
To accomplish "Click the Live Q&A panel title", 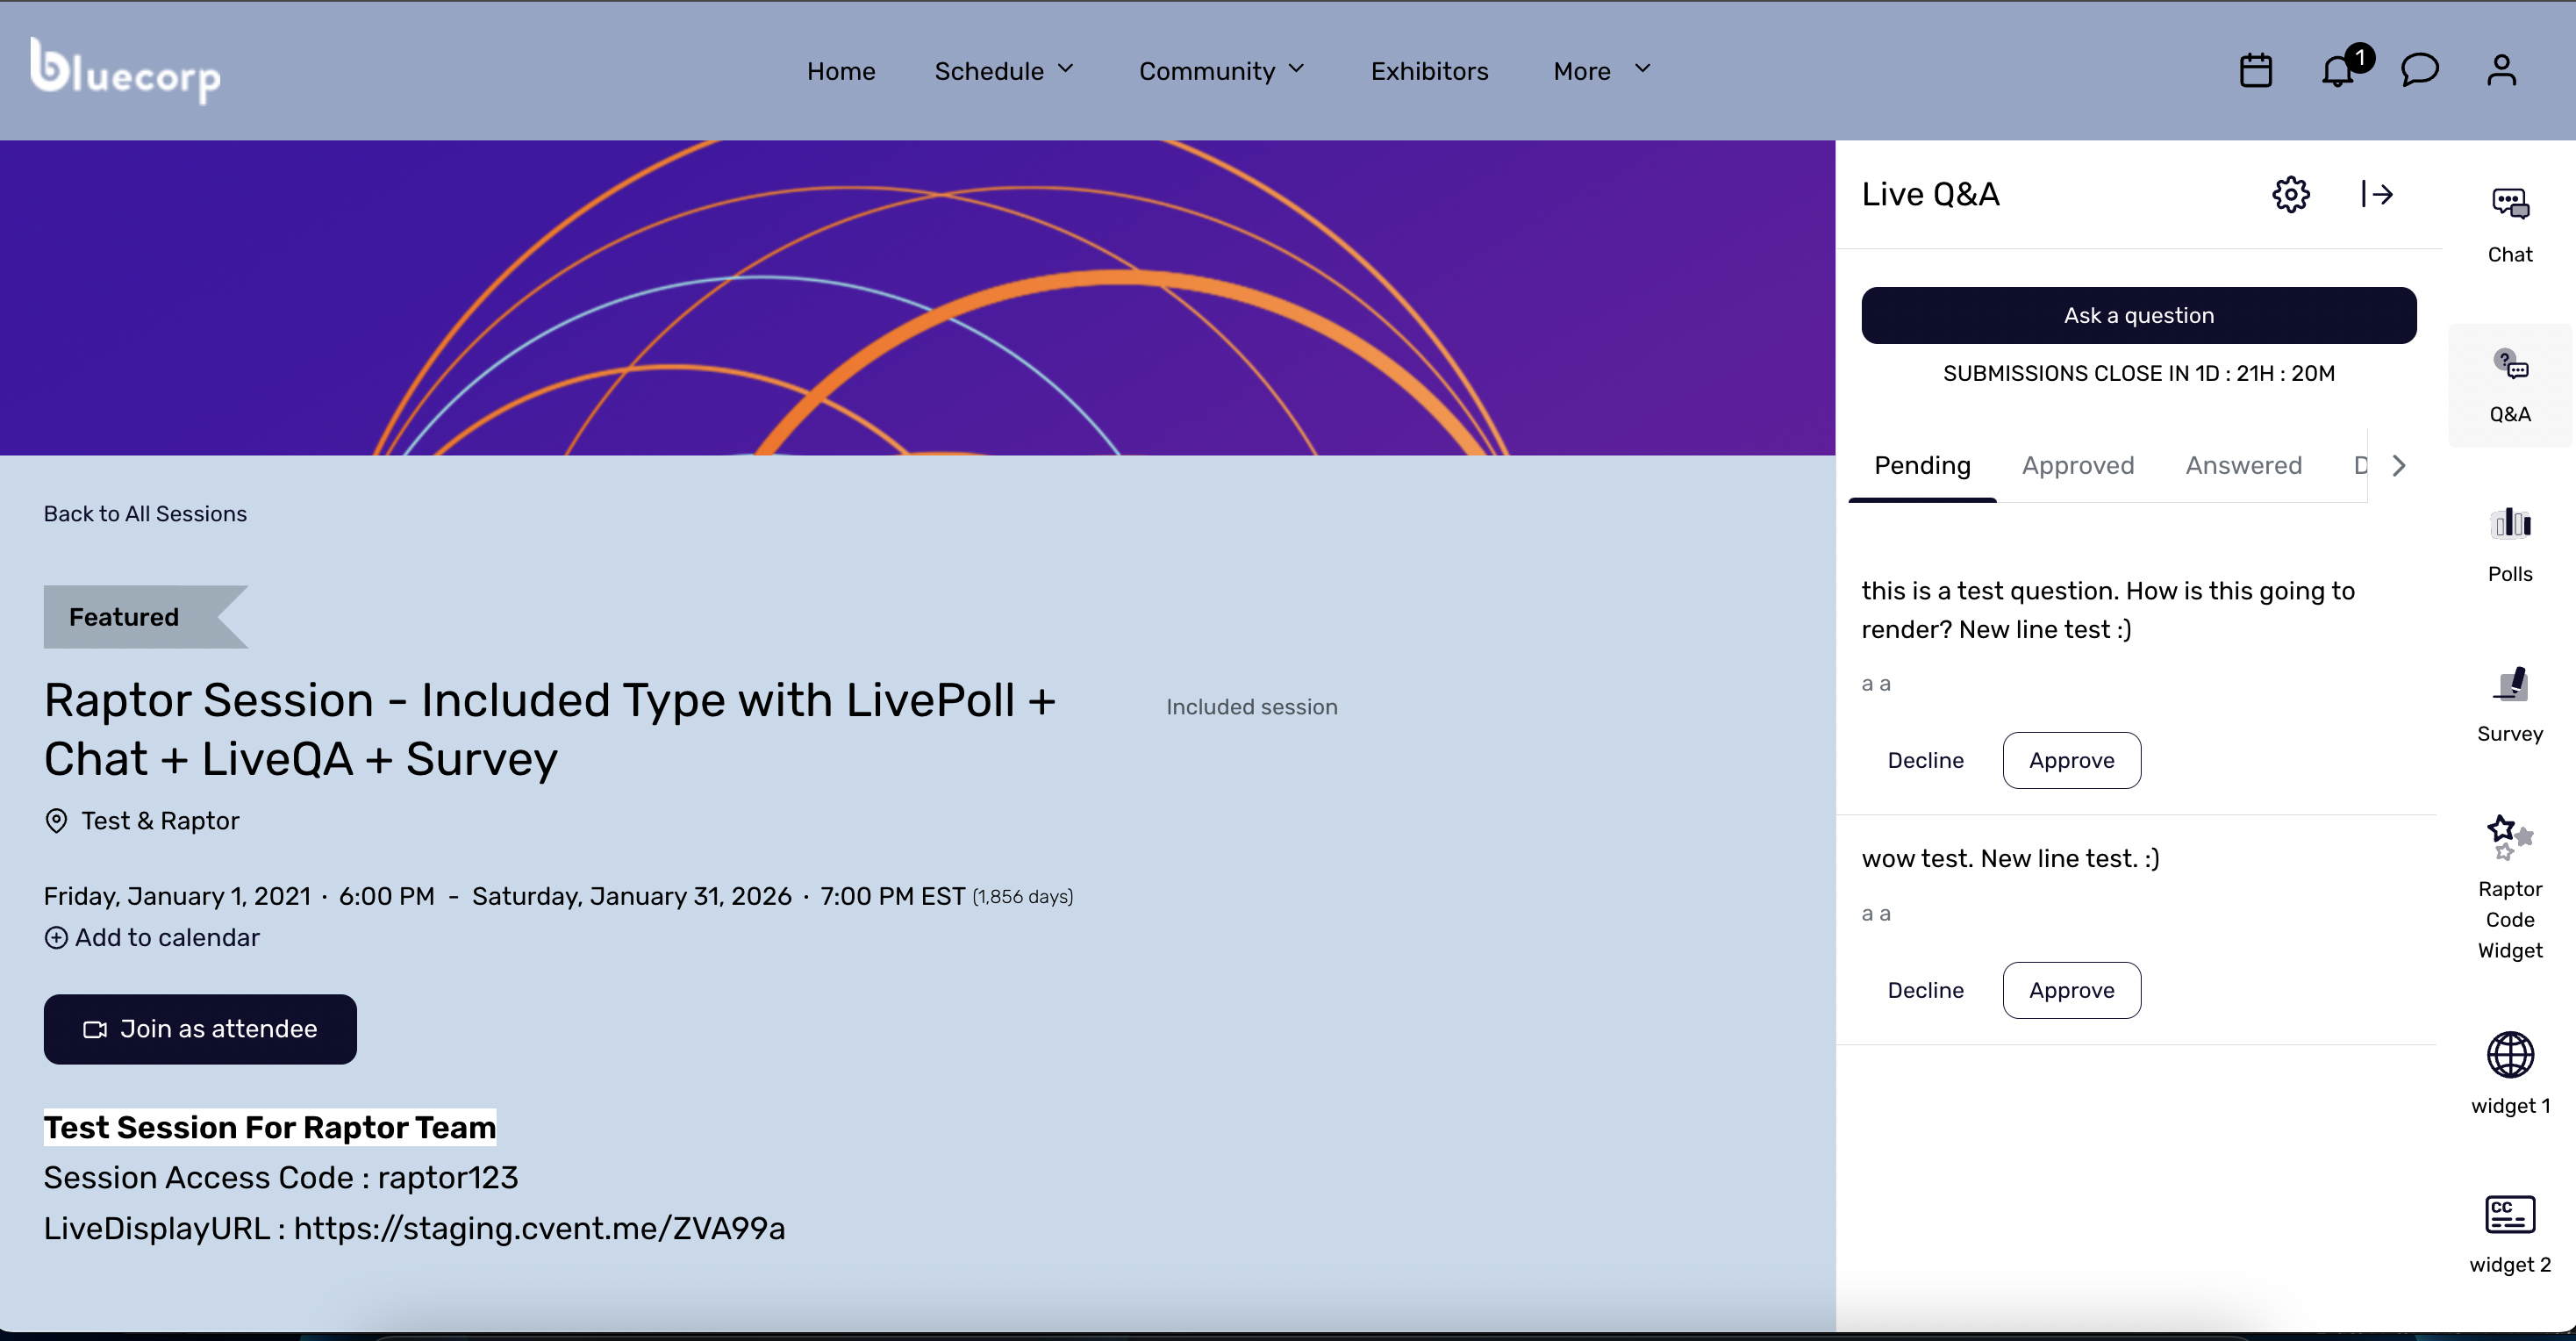I will (x=1930, y=194).
